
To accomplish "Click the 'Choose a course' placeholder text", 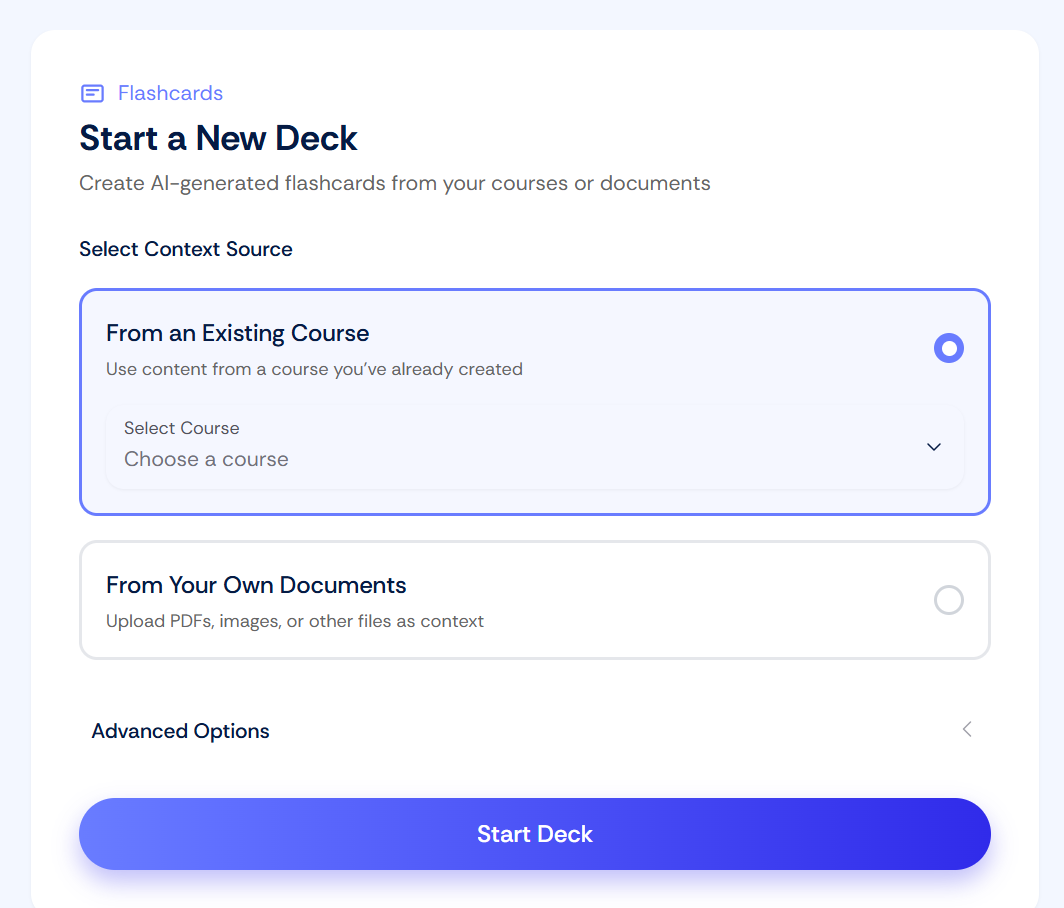I will click(206, 460).
